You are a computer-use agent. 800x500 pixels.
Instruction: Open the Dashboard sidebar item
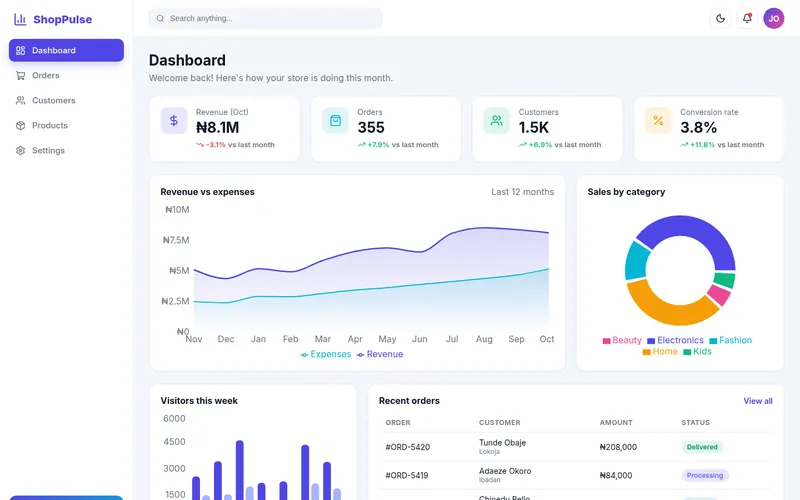pos(66,50)
